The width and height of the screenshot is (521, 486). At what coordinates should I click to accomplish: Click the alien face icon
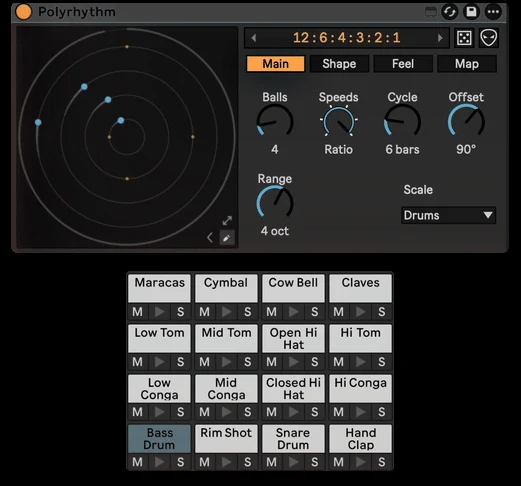pyautogui.click(x=489, y=38)
